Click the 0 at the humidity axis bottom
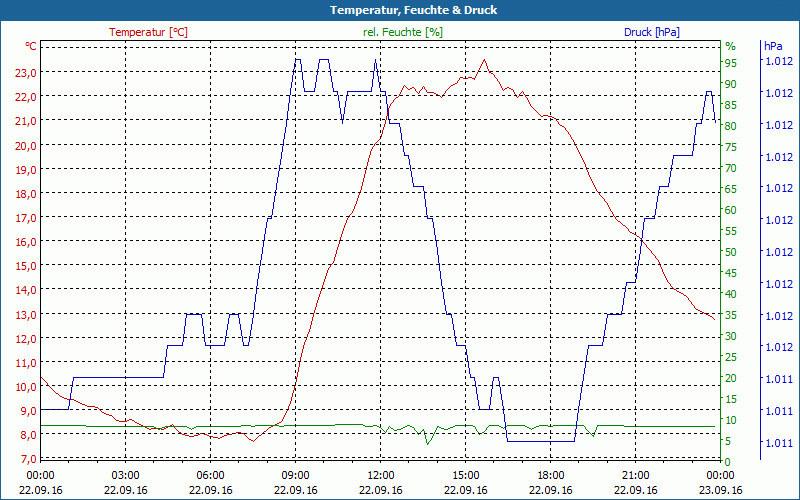This screenshot has height=500, width=800. tap(728, 462)
